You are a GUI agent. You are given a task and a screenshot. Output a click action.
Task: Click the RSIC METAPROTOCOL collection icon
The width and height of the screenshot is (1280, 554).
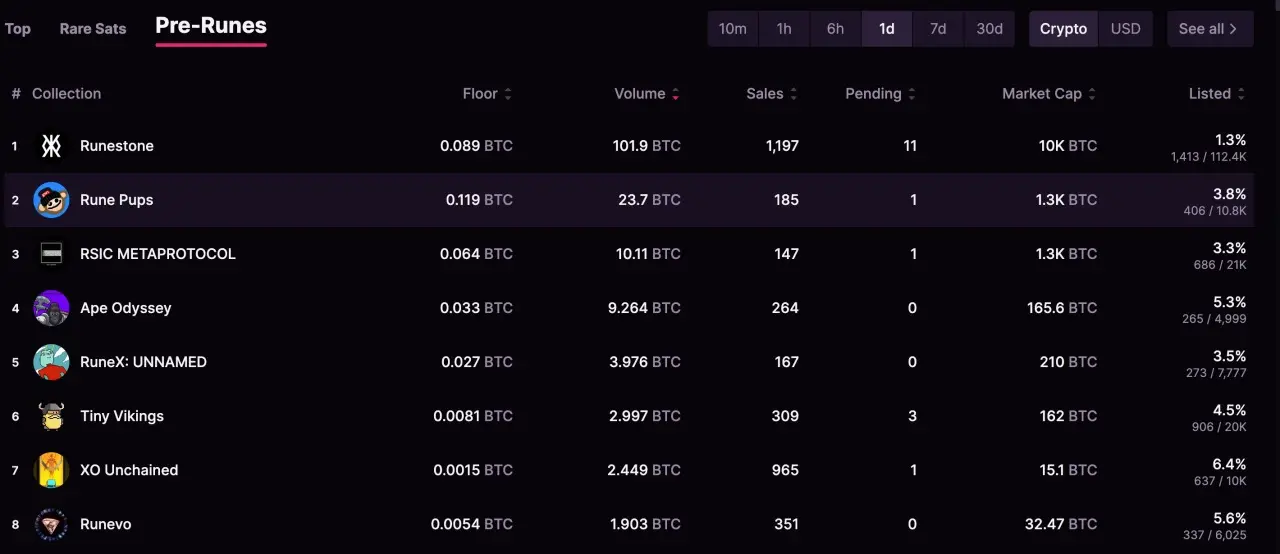click(x=51, y=254)
